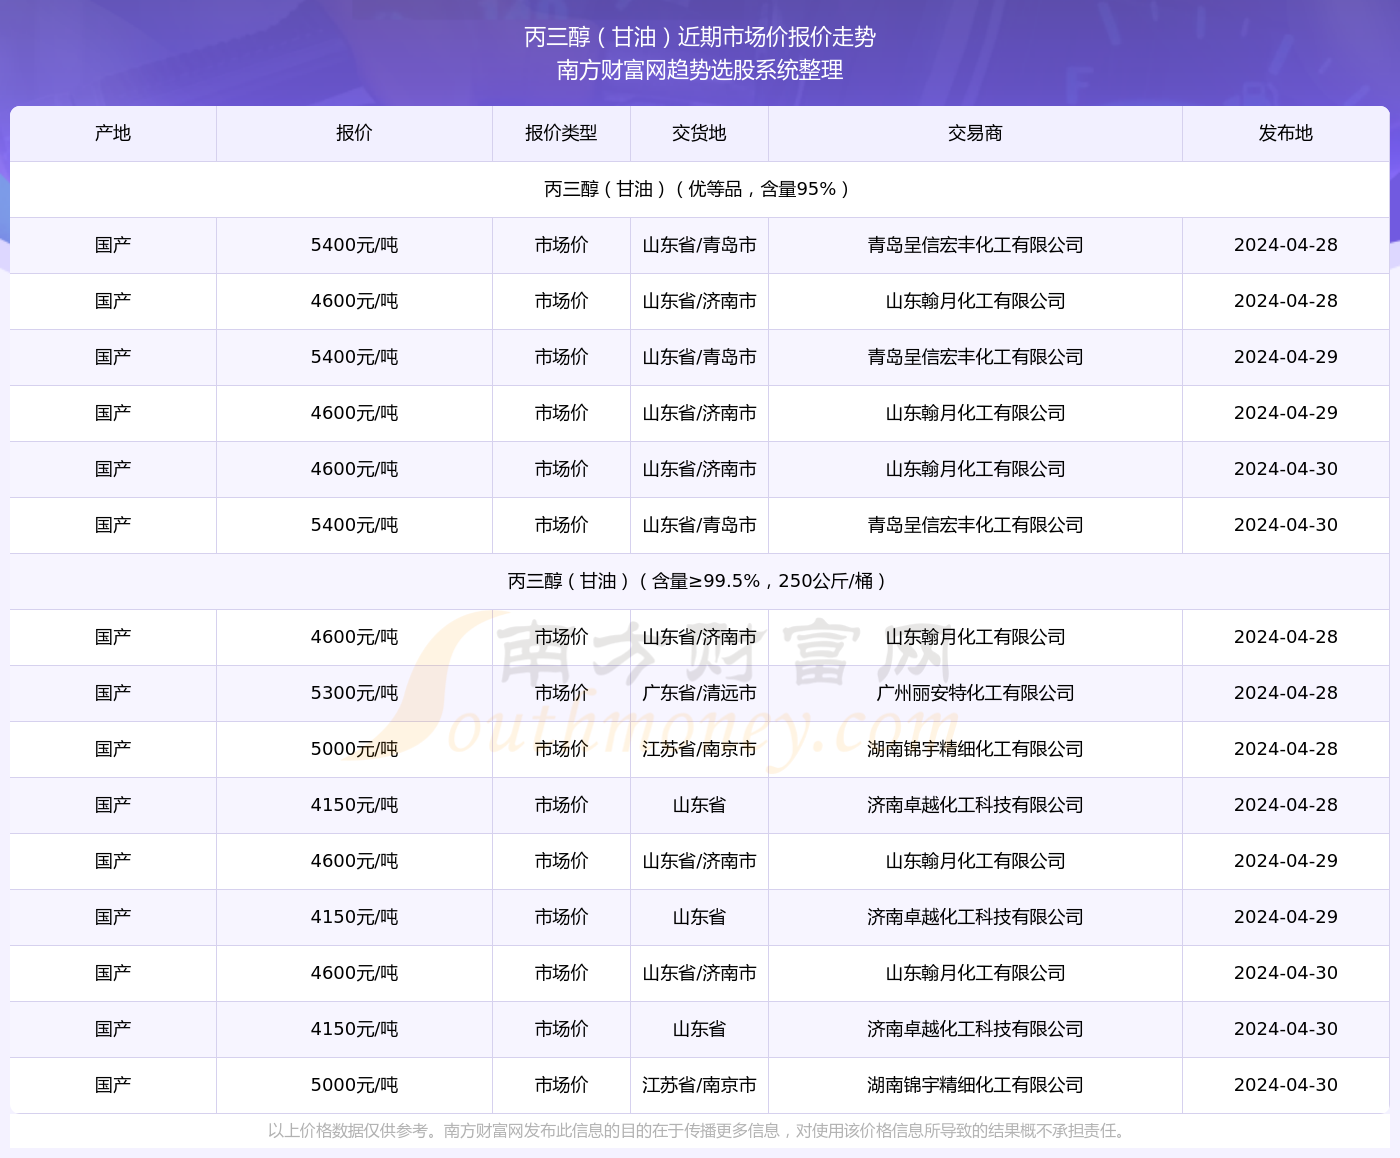Screen dimensions: 1400x1158
Task: Click the 产地 column header
Action: point(113,133)
